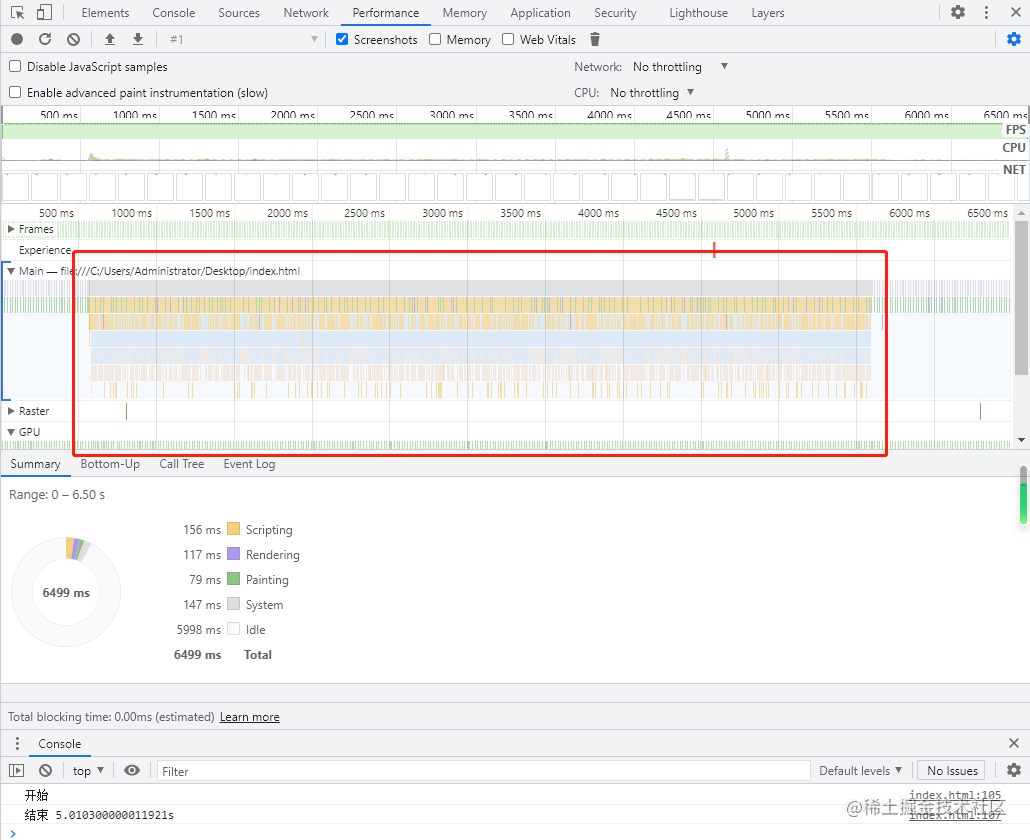1030x840 pixels.
Task: Click the trash collect garbage icon
Action: [x=595, y=39]
